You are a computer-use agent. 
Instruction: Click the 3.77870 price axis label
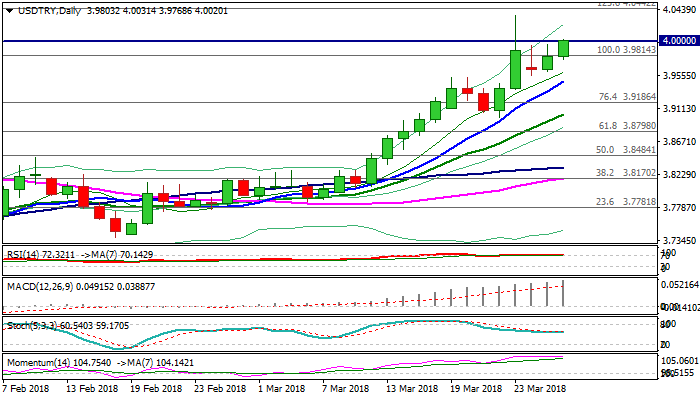click(679, 208)
